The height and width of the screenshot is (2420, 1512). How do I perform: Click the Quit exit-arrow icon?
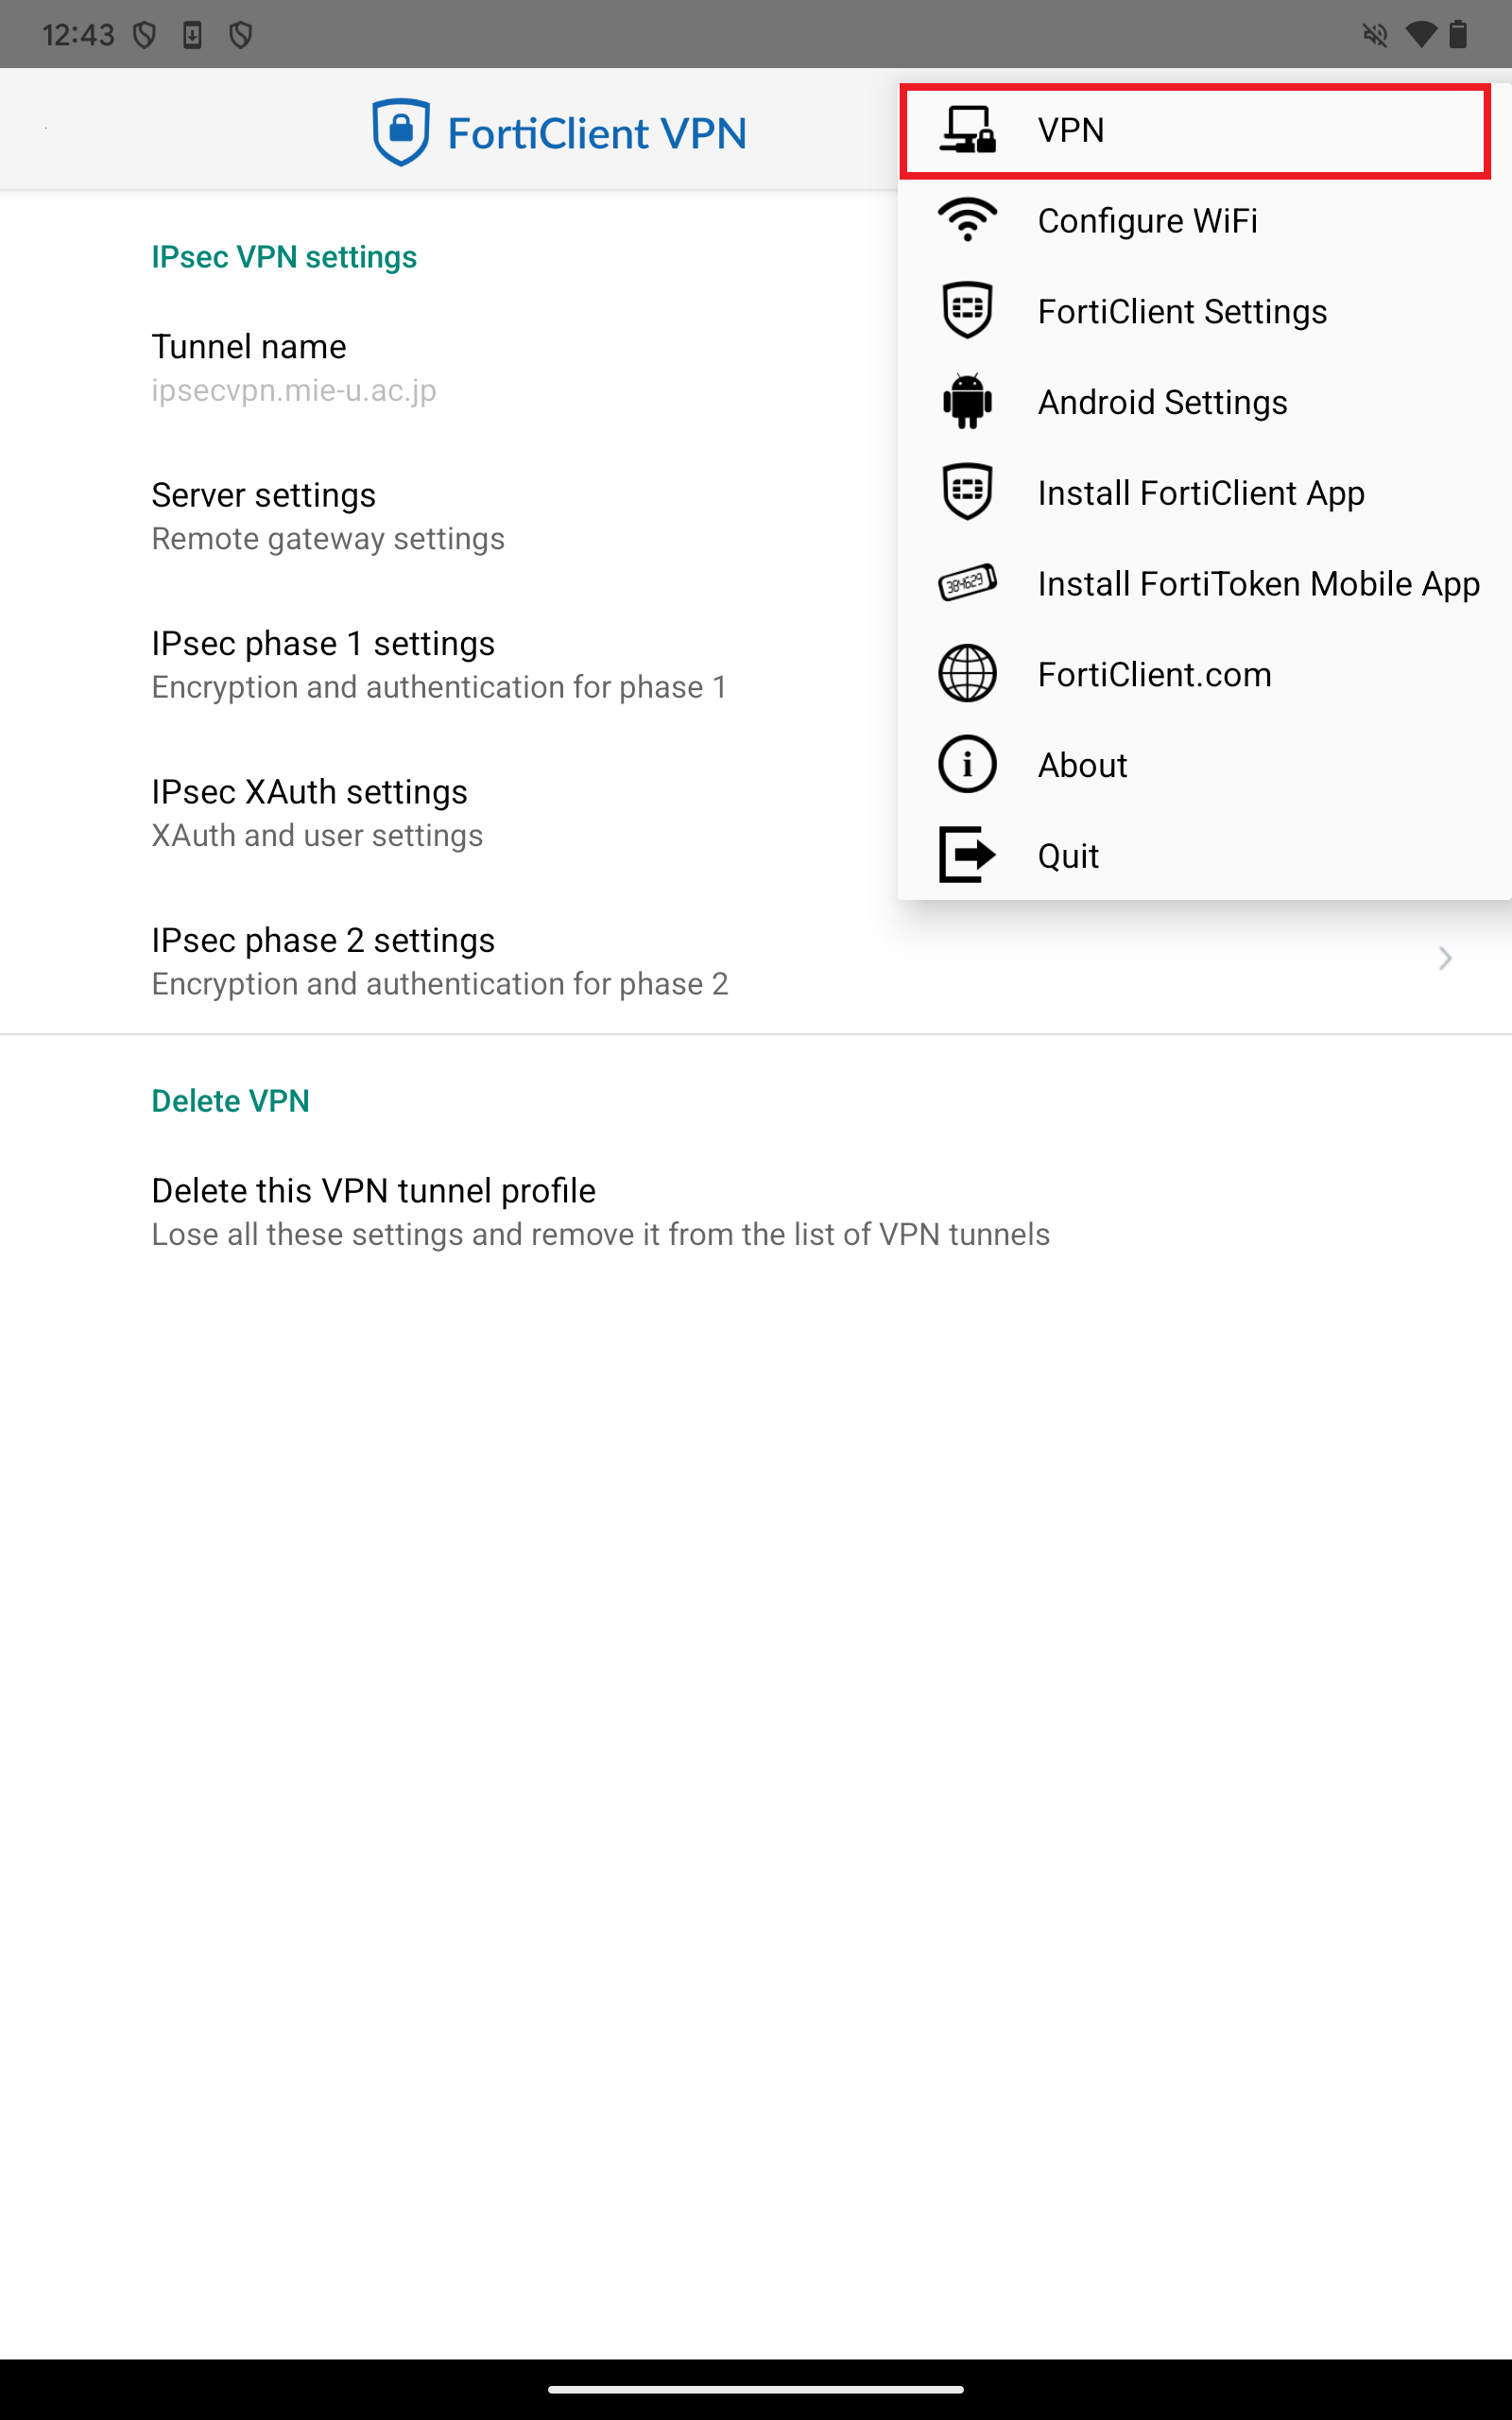(967, 855)
